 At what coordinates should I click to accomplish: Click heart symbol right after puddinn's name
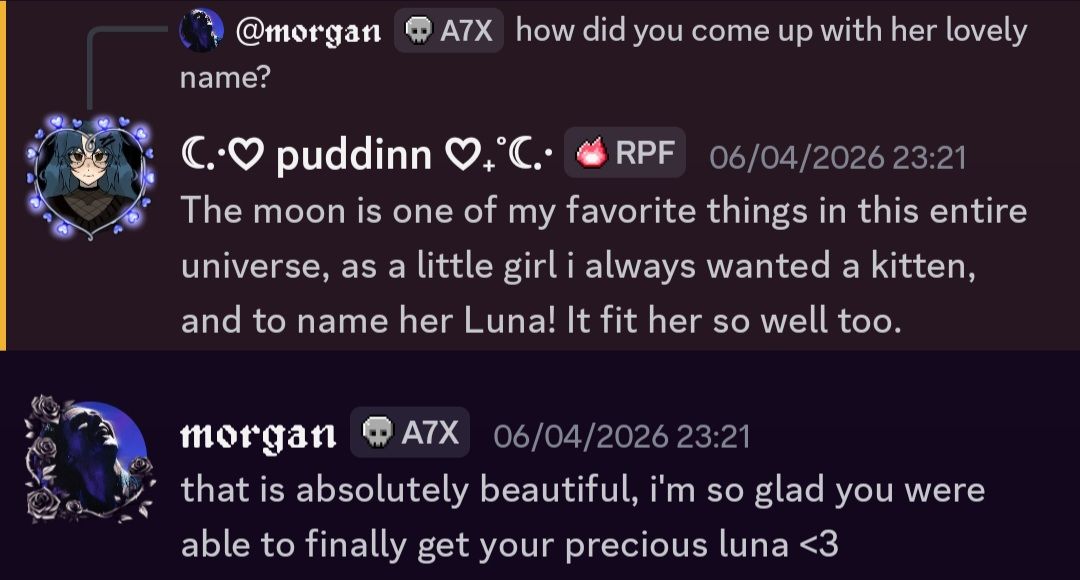[x=462, y=155]
